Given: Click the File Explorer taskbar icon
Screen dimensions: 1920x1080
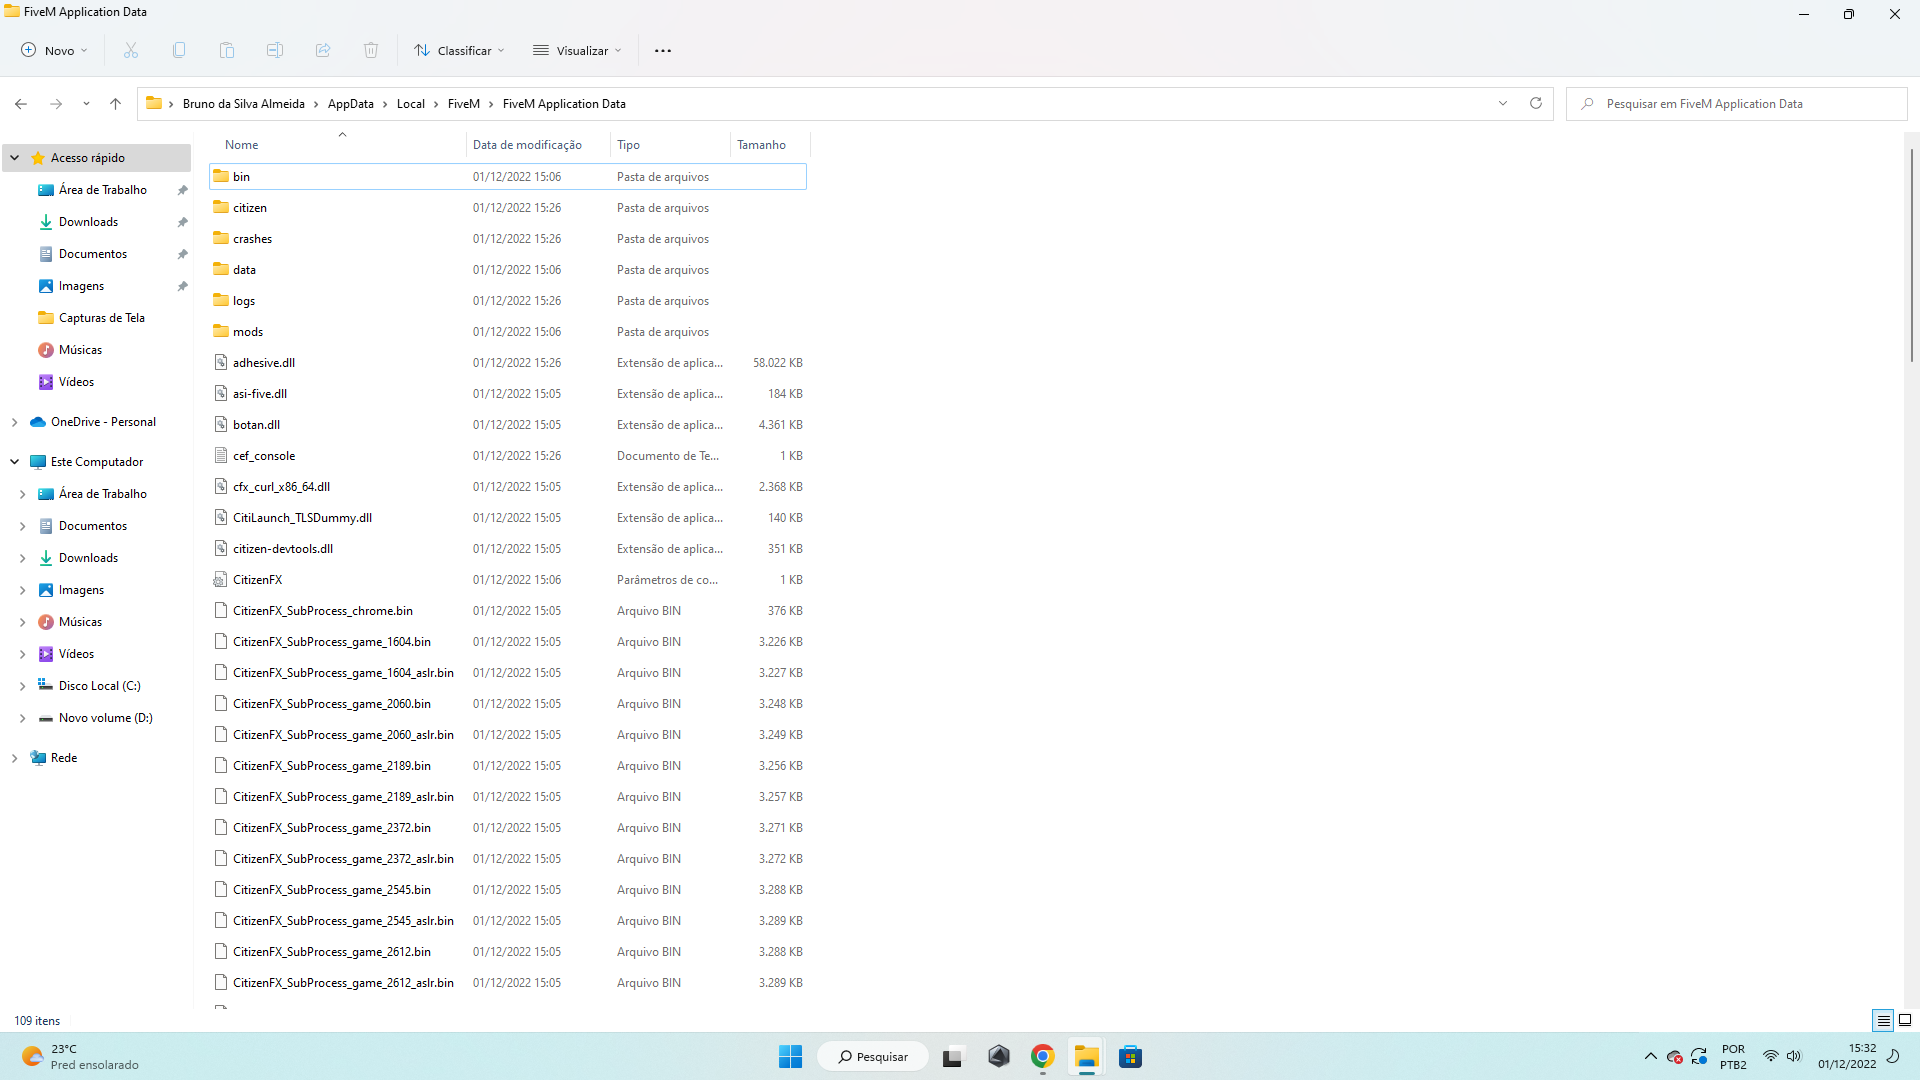Looking at the screenshot, I should click(x=1086, y=1056).
